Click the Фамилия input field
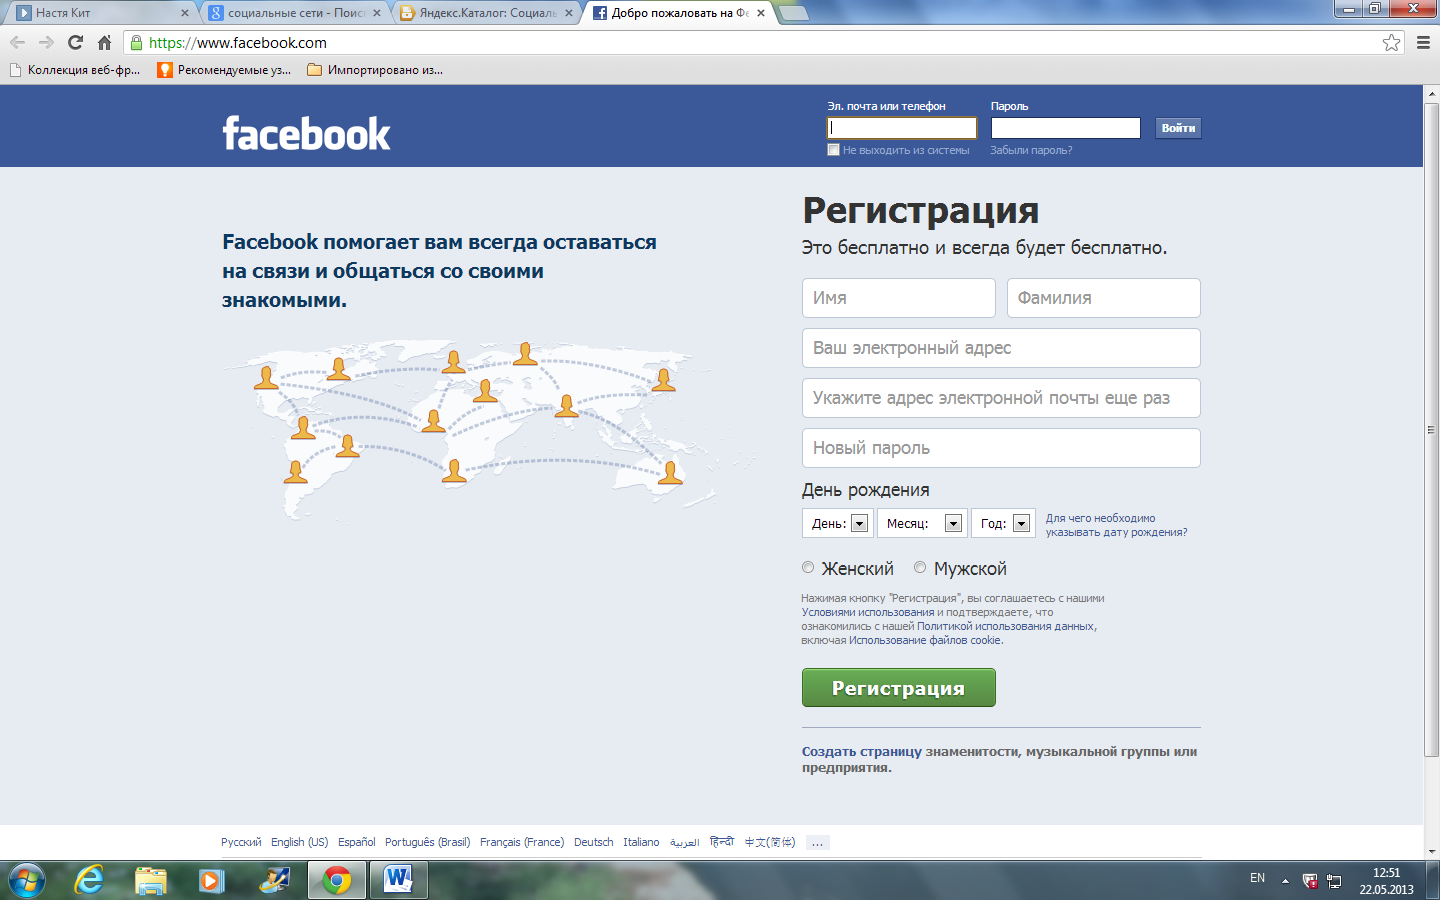Viewport: 1440px width, 900px height. (x=1104, y=298)
